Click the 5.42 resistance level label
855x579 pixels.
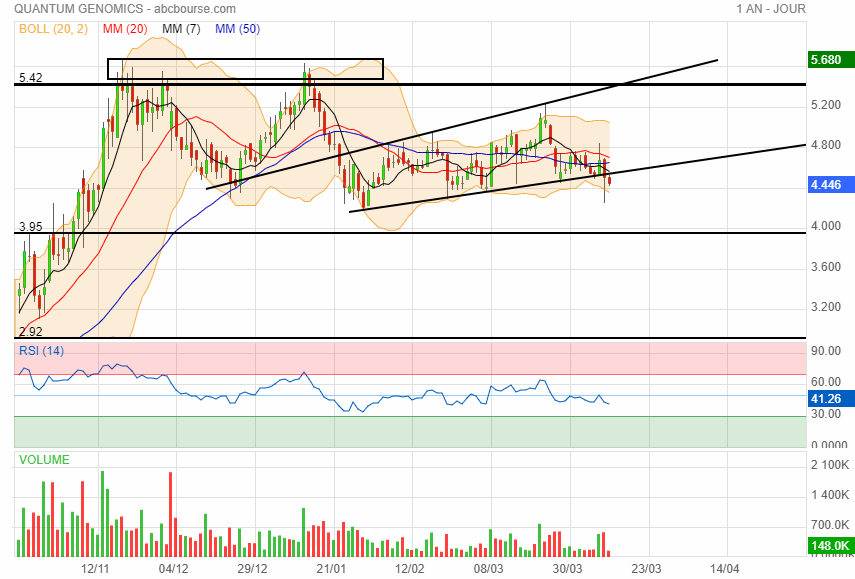[31, 77]
